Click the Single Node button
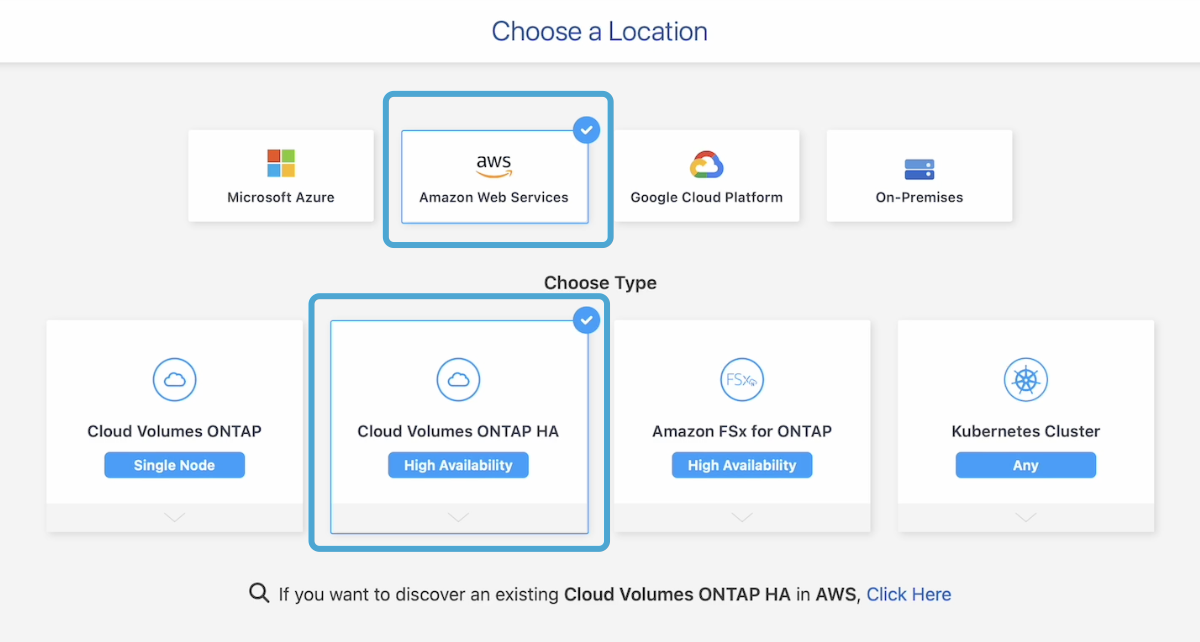Viewport: 1200px width, 642px height. [174, 465]
